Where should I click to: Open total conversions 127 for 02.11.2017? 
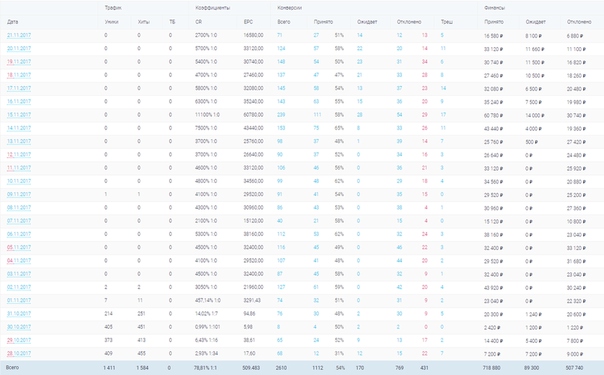(x=281, y=287)
